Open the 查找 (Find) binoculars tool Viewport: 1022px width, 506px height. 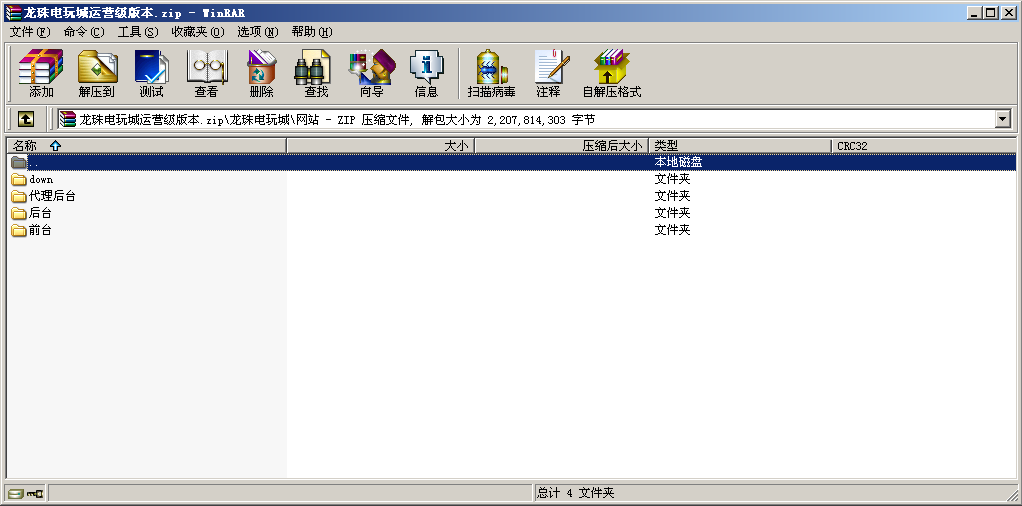tap(316, 74)
